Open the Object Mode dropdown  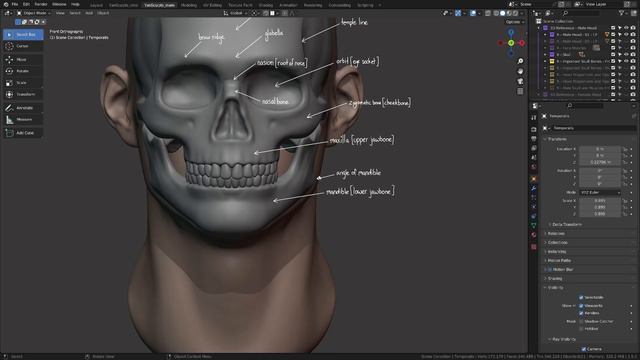33,13
